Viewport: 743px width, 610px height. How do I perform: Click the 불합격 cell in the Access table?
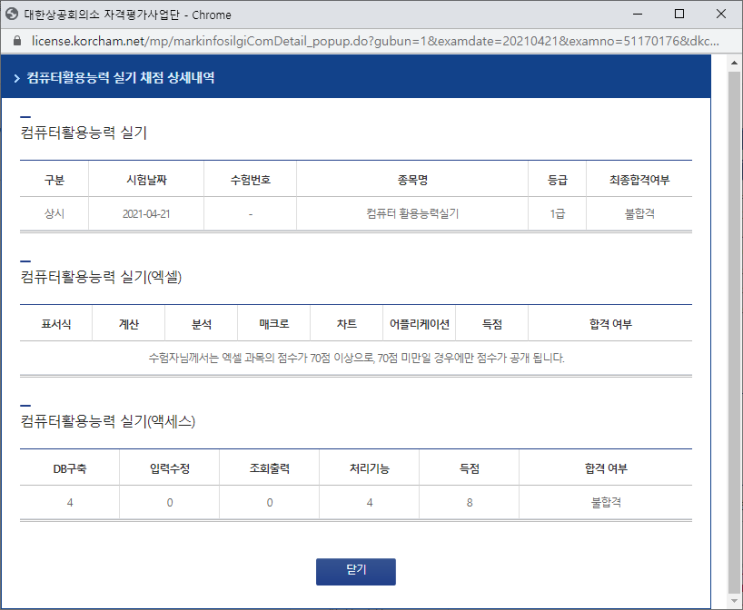(x=606, y=502)
